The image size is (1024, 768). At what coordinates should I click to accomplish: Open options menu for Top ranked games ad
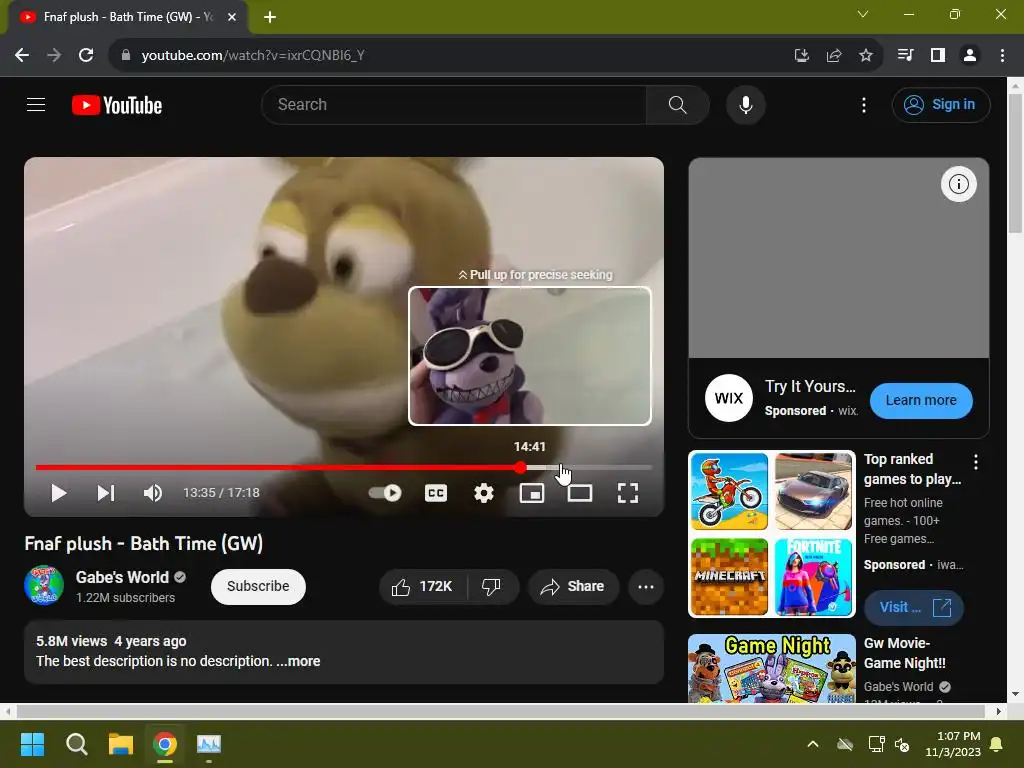coord(976,462)
